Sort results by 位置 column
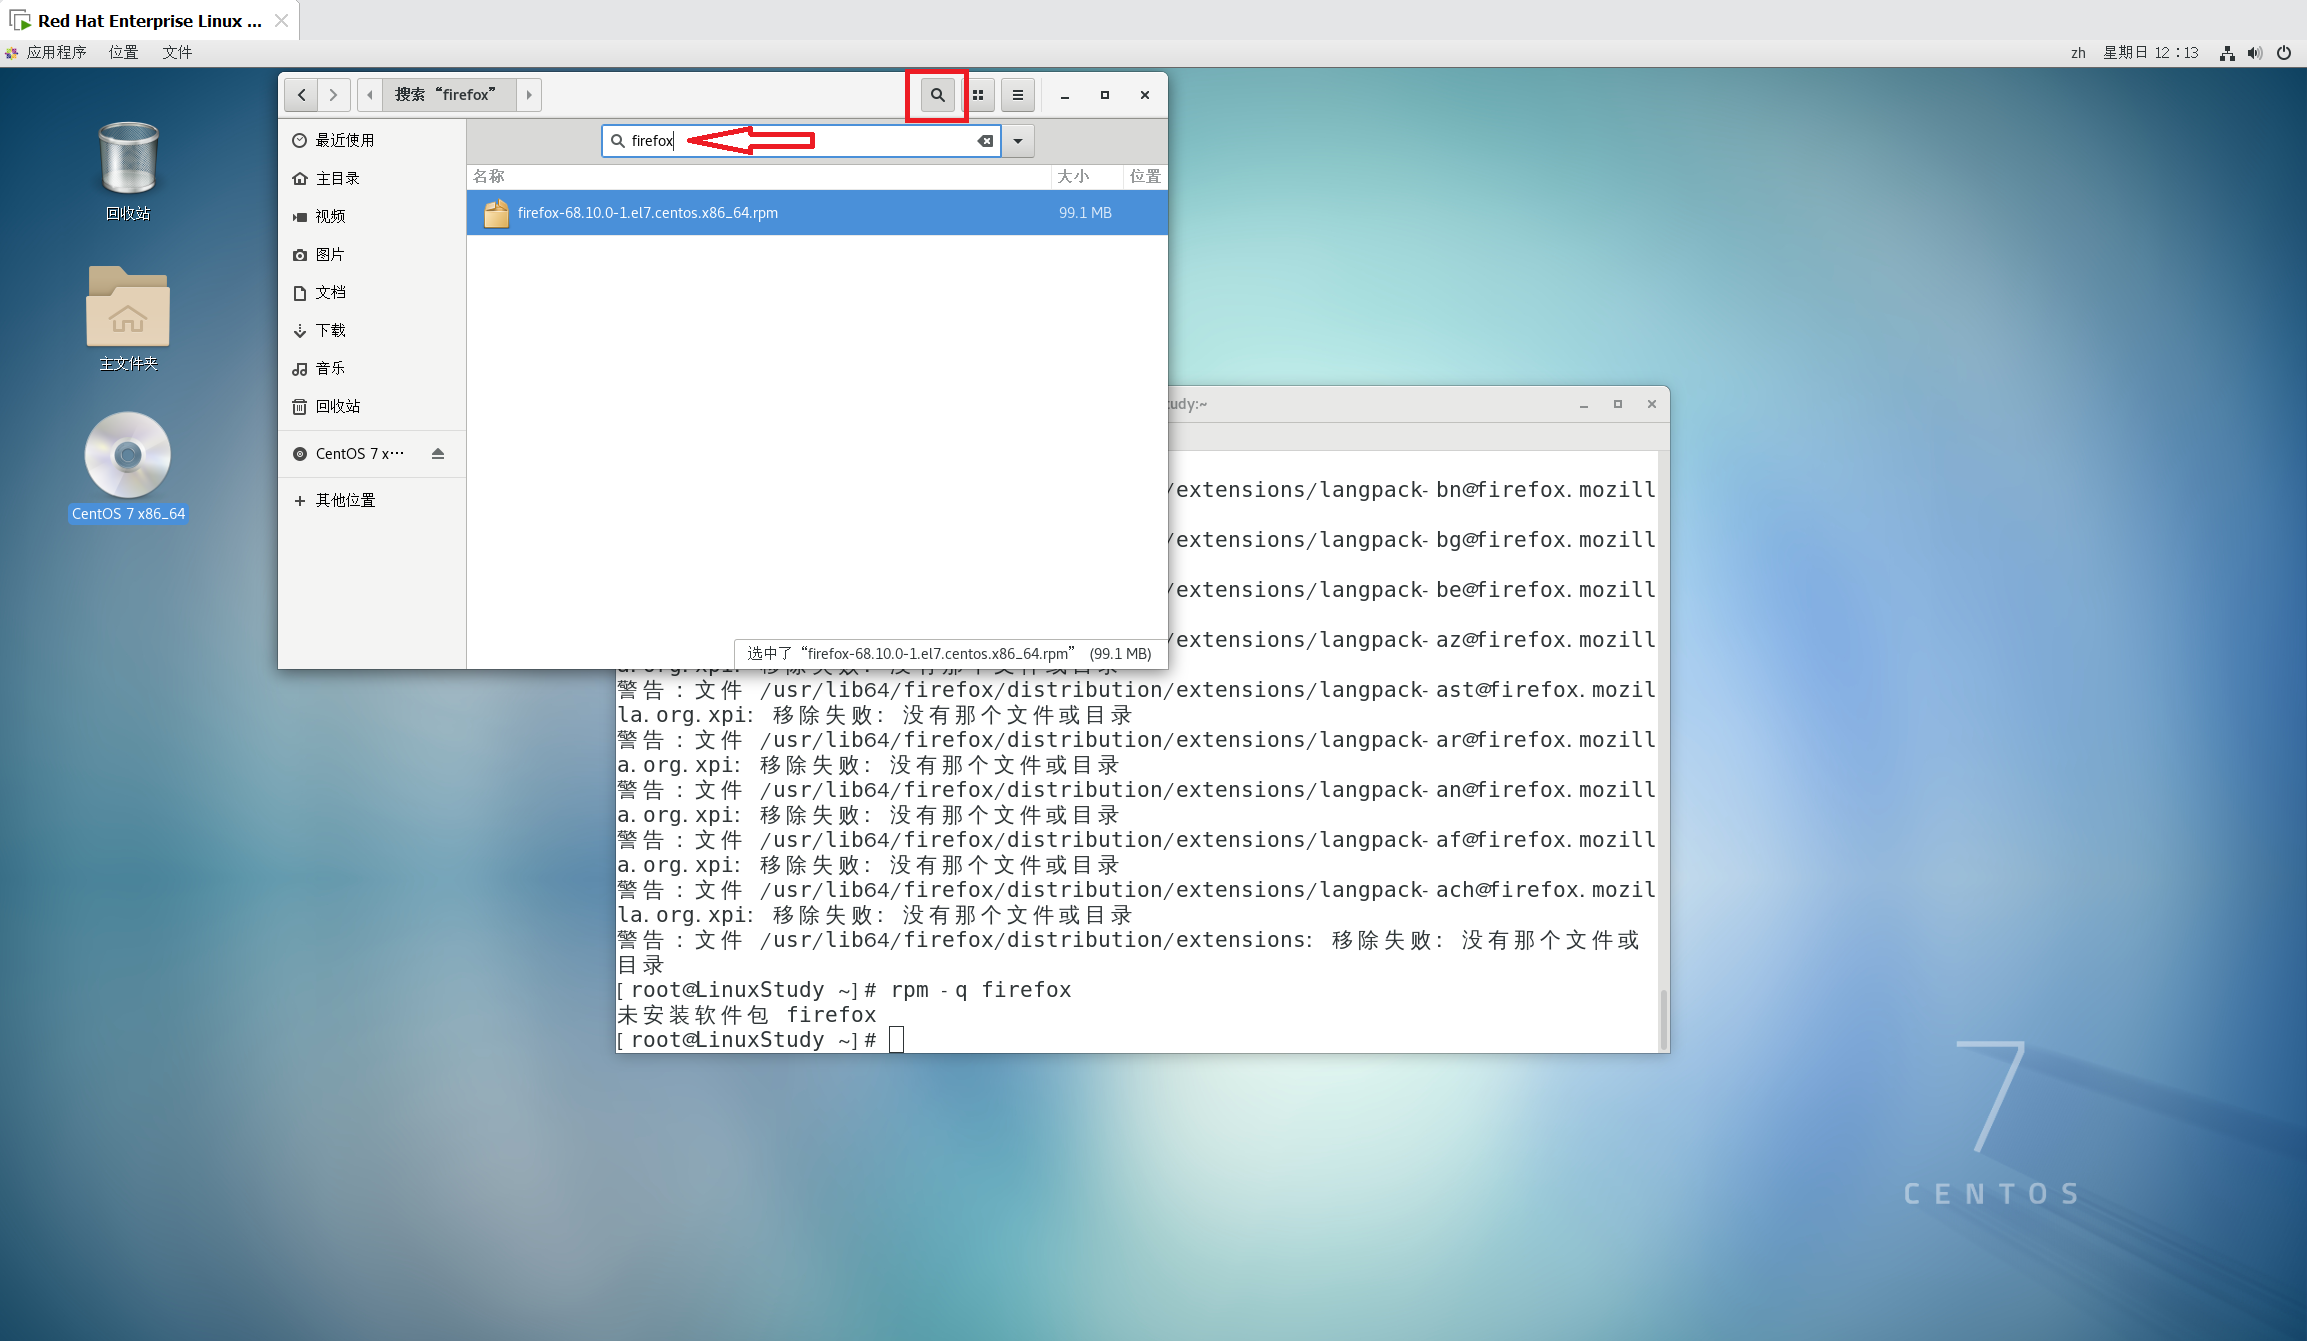 (1145, 177)
